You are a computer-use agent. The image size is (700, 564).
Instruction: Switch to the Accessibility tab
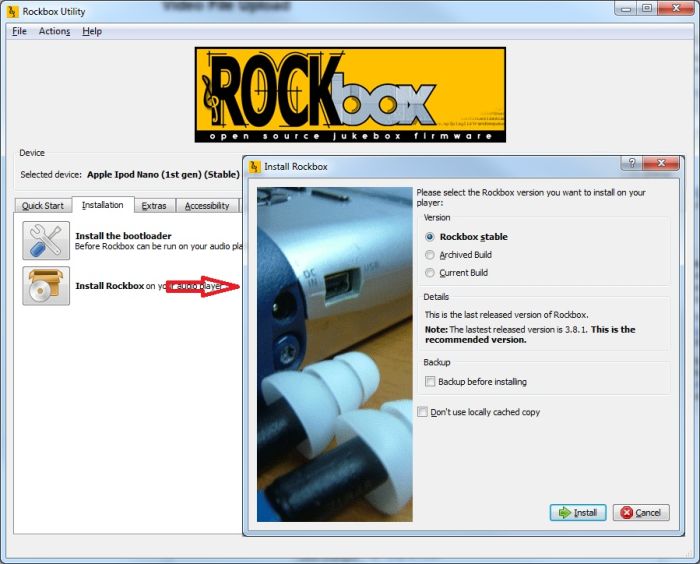click(207, 205)
